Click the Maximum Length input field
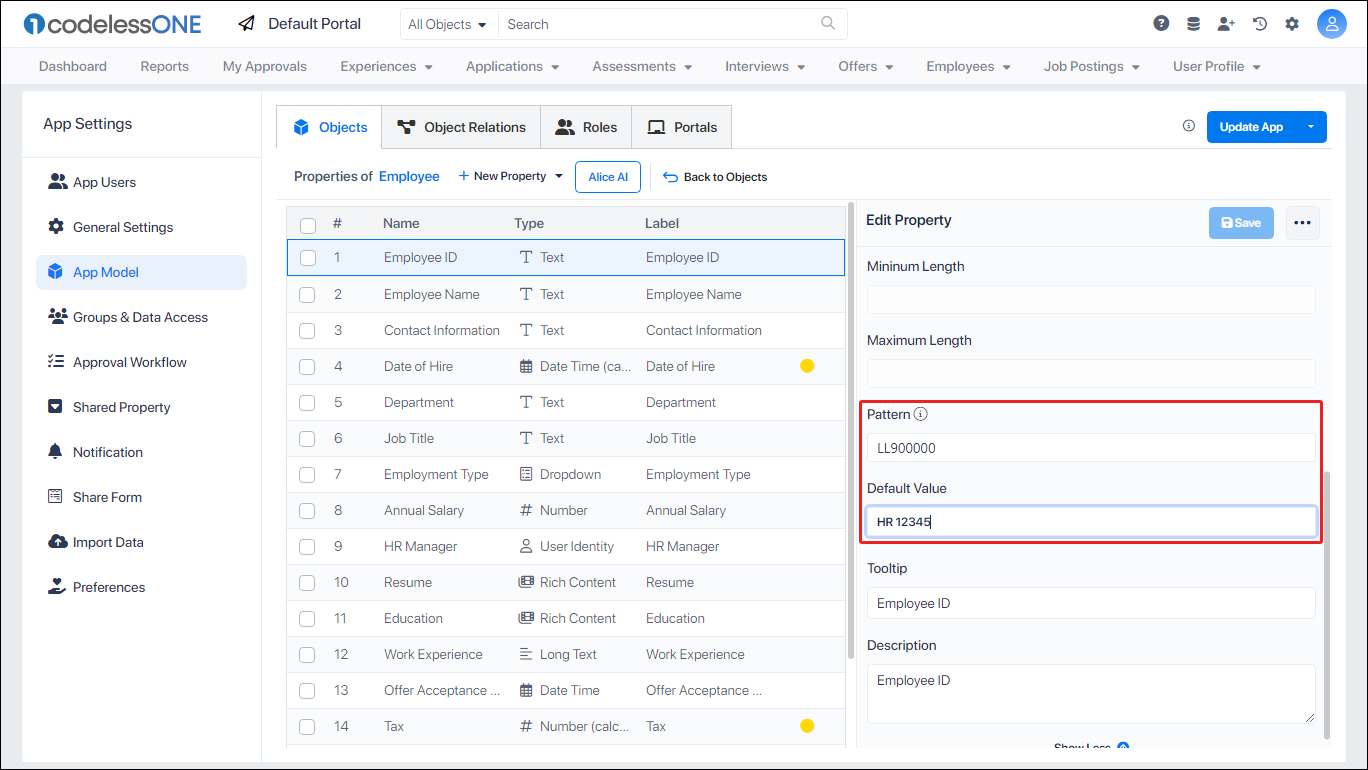Viewport: 1368px width, 770px height. (x=1090, y=373)
